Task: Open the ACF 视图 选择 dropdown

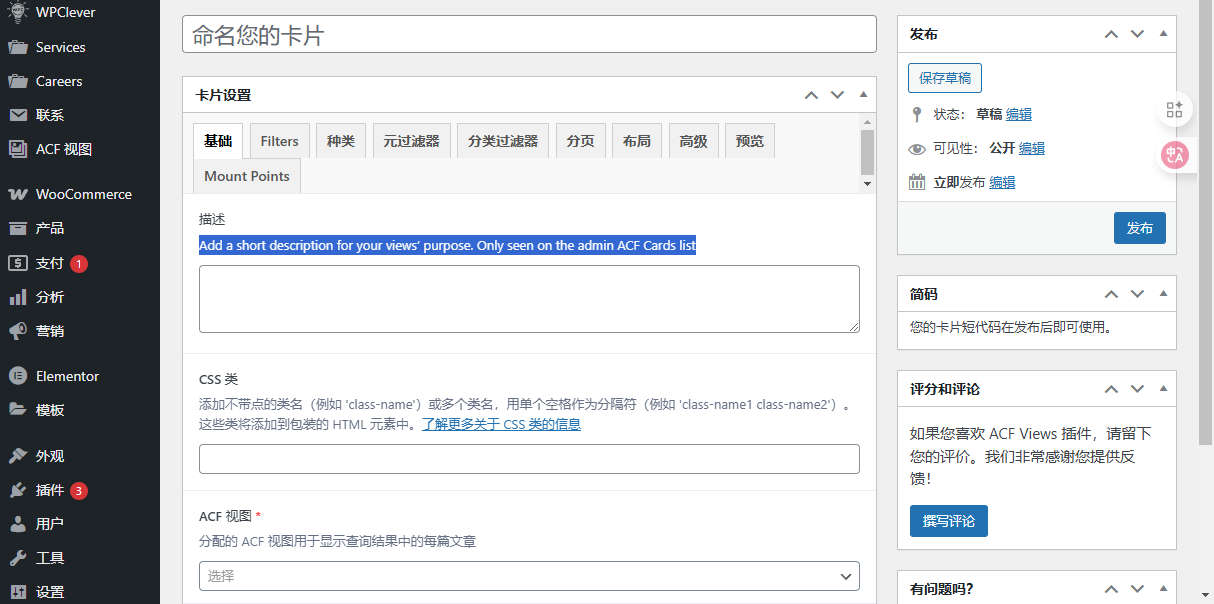Action: pos(529,576)
